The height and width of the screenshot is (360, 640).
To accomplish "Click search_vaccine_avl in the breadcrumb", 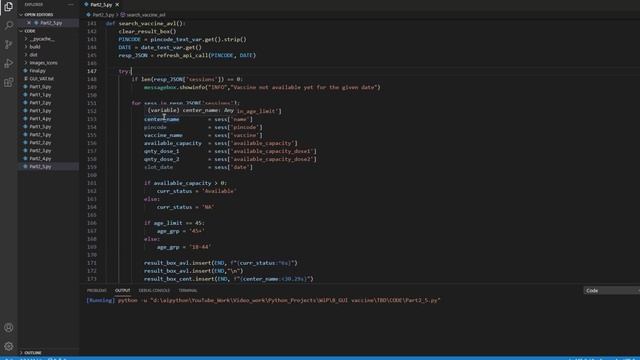I will point(146,15).
